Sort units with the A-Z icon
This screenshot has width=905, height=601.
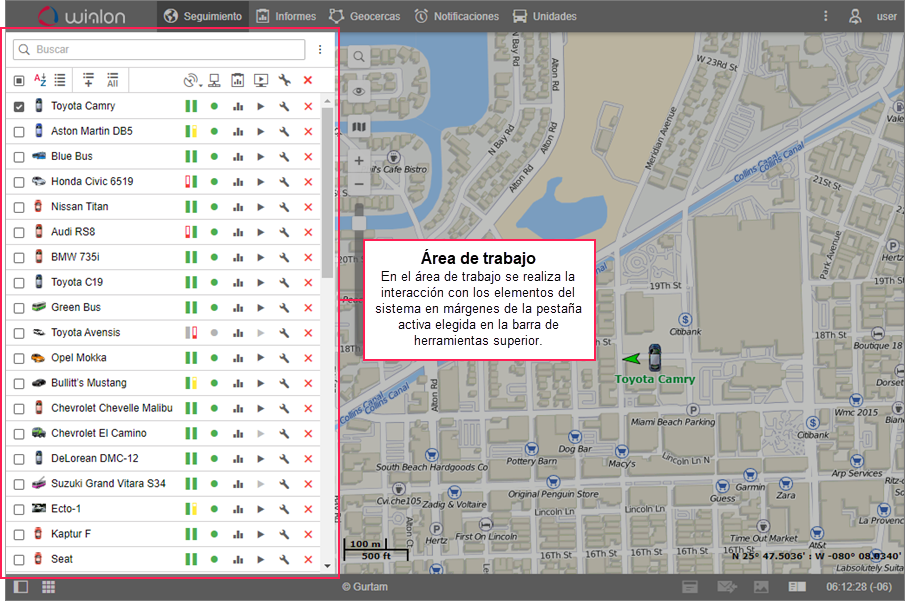pyautogui.click(x=40, y=80)
